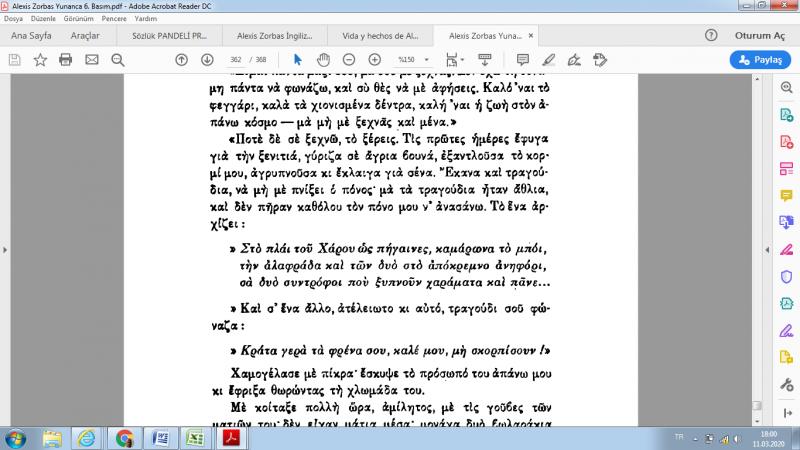Viewport: 800px width, 450px height.
Task: Choose the Selection arrow tool
Action: point(297,60)
